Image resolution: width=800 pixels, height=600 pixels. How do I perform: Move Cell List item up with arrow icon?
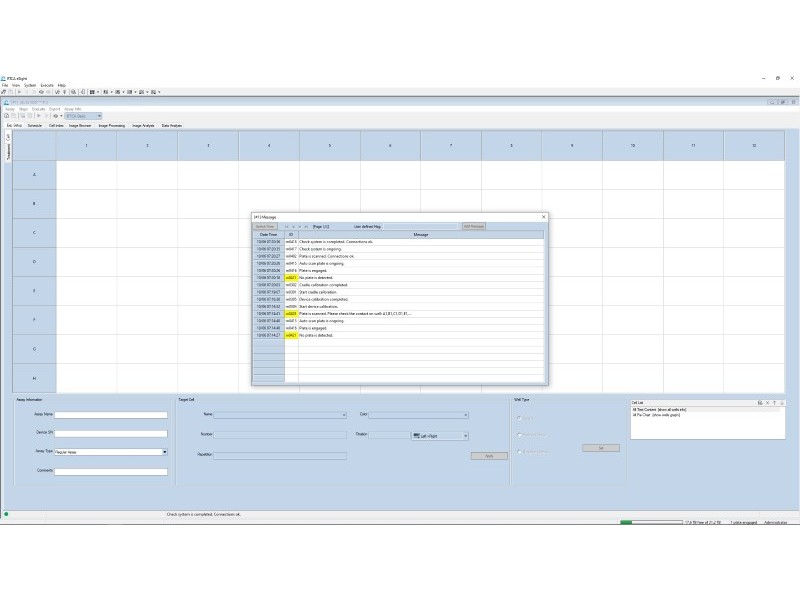click(774, 403)
